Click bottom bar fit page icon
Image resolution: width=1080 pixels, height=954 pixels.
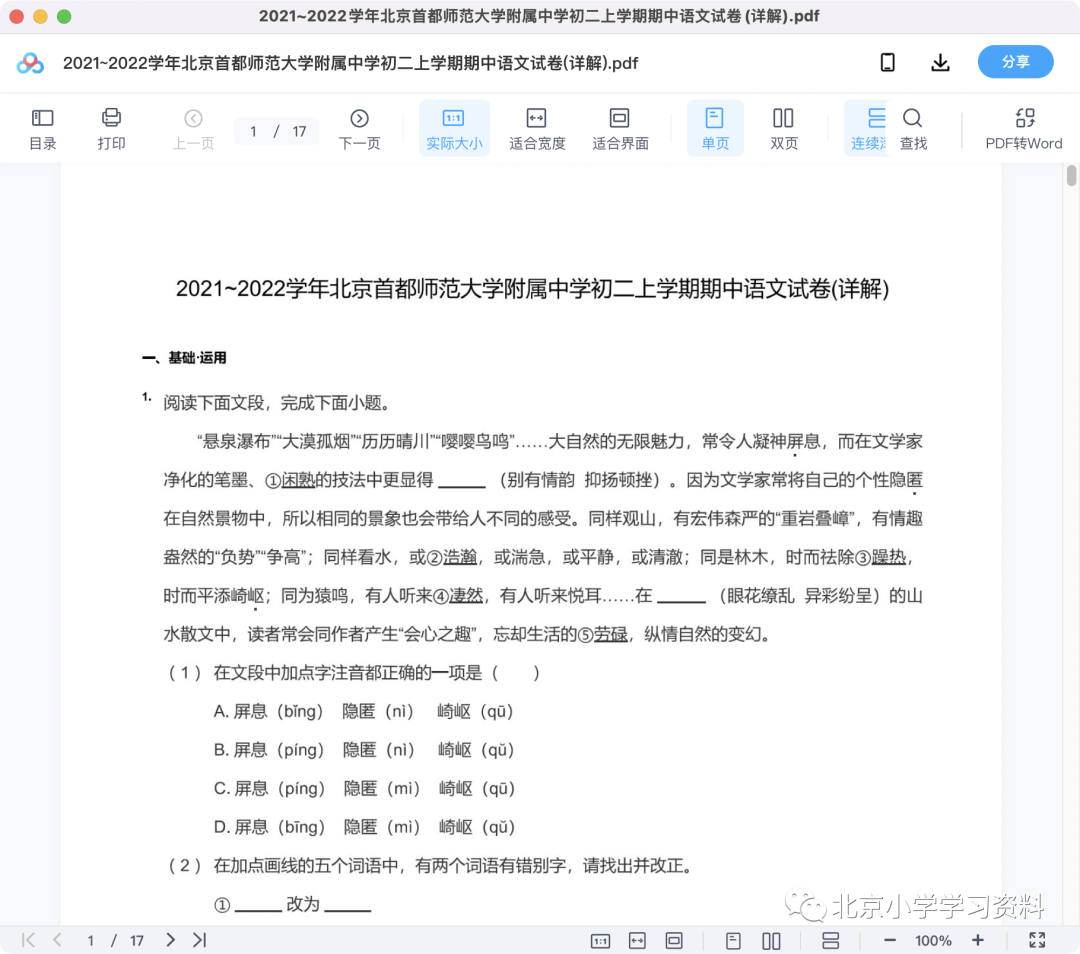tap(674, 940)
